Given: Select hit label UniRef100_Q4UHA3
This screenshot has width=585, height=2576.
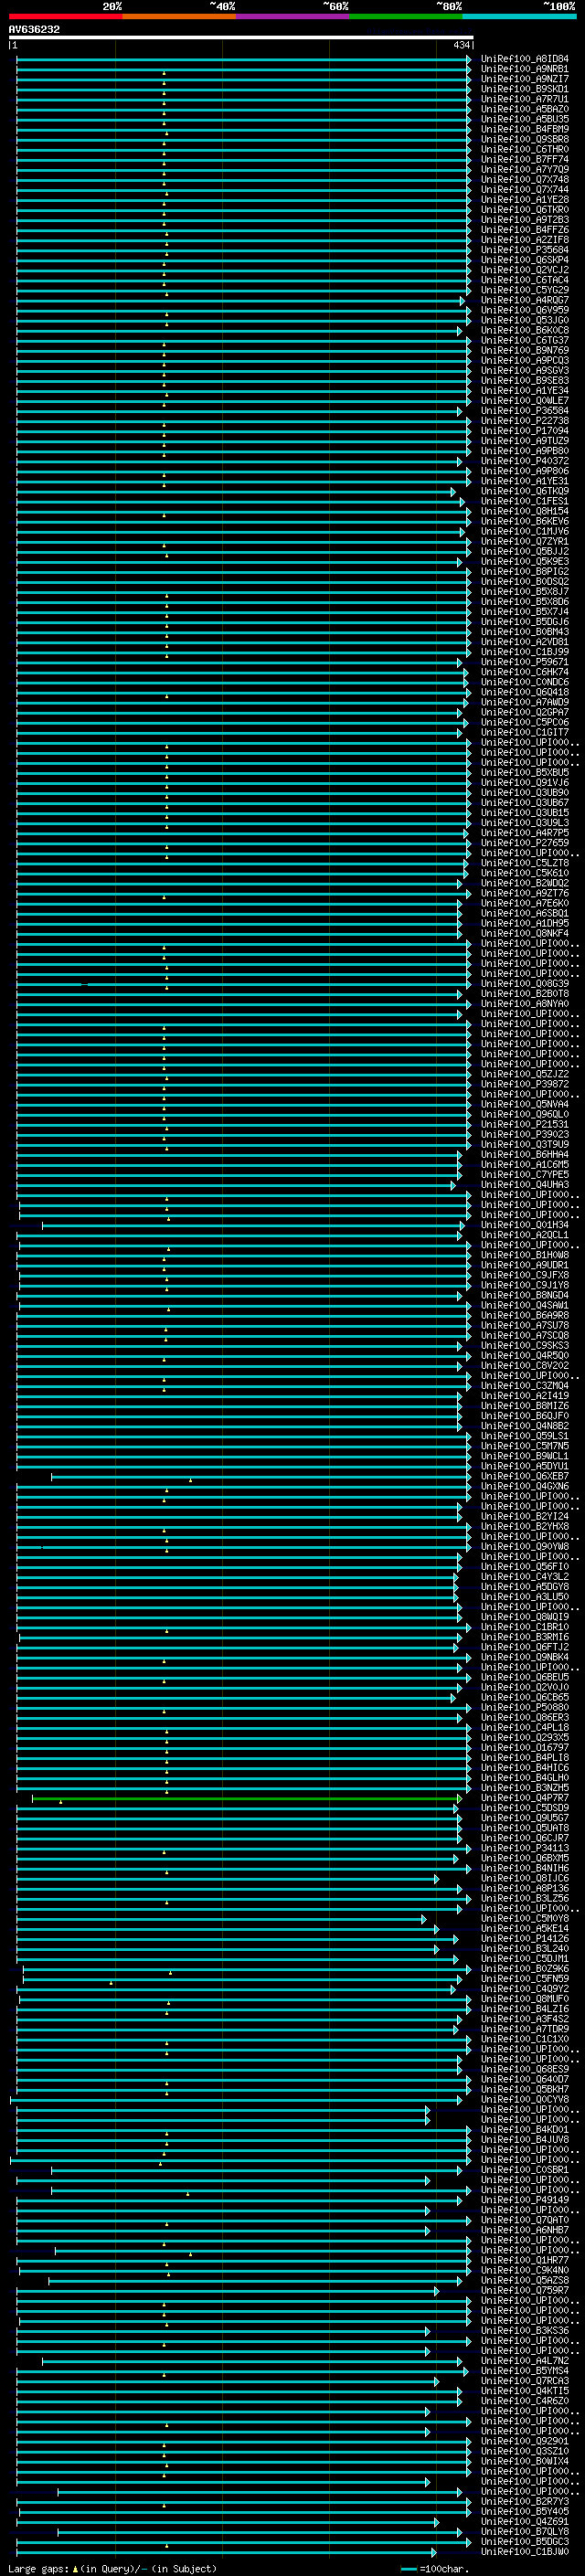Looking at the screenshot, I should [524, 1185].
